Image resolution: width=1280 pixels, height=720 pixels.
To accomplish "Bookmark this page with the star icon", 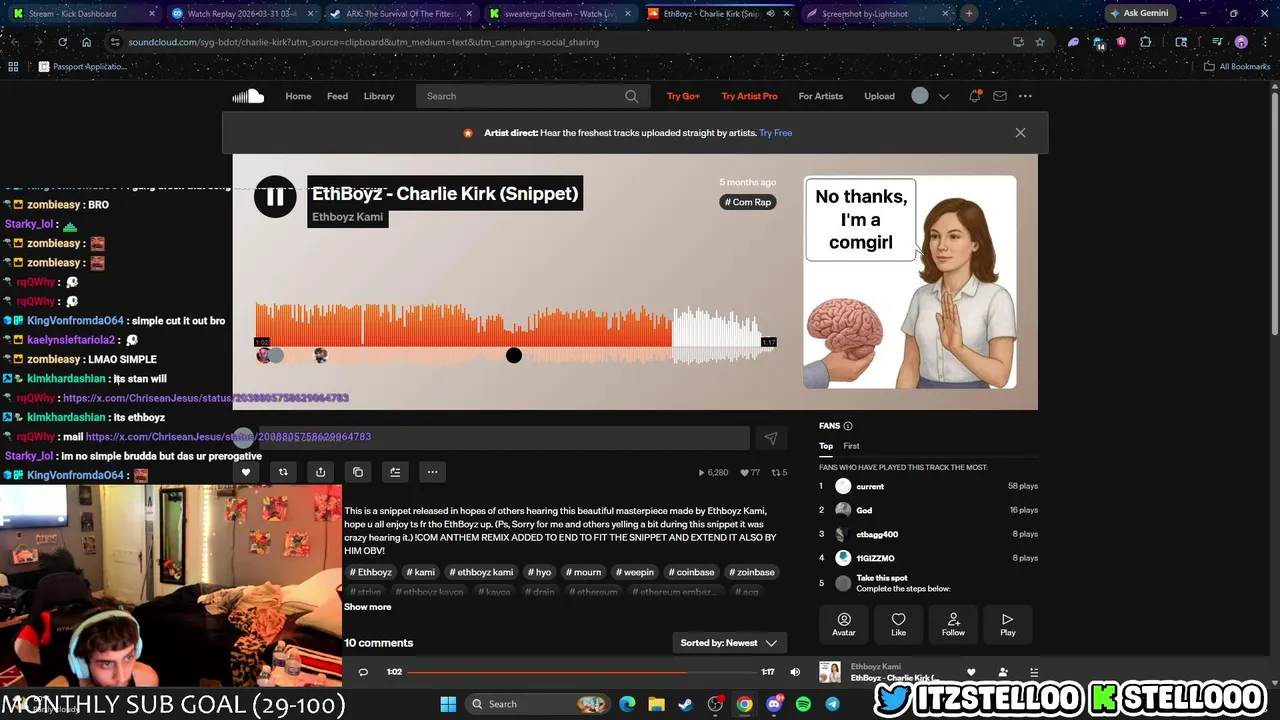I will 1040,42.
